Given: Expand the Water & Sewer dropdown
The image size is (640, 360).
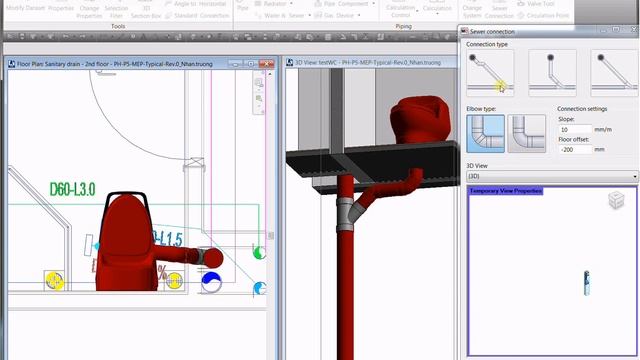Looking at the screenshot, I should tap(309, 16).
